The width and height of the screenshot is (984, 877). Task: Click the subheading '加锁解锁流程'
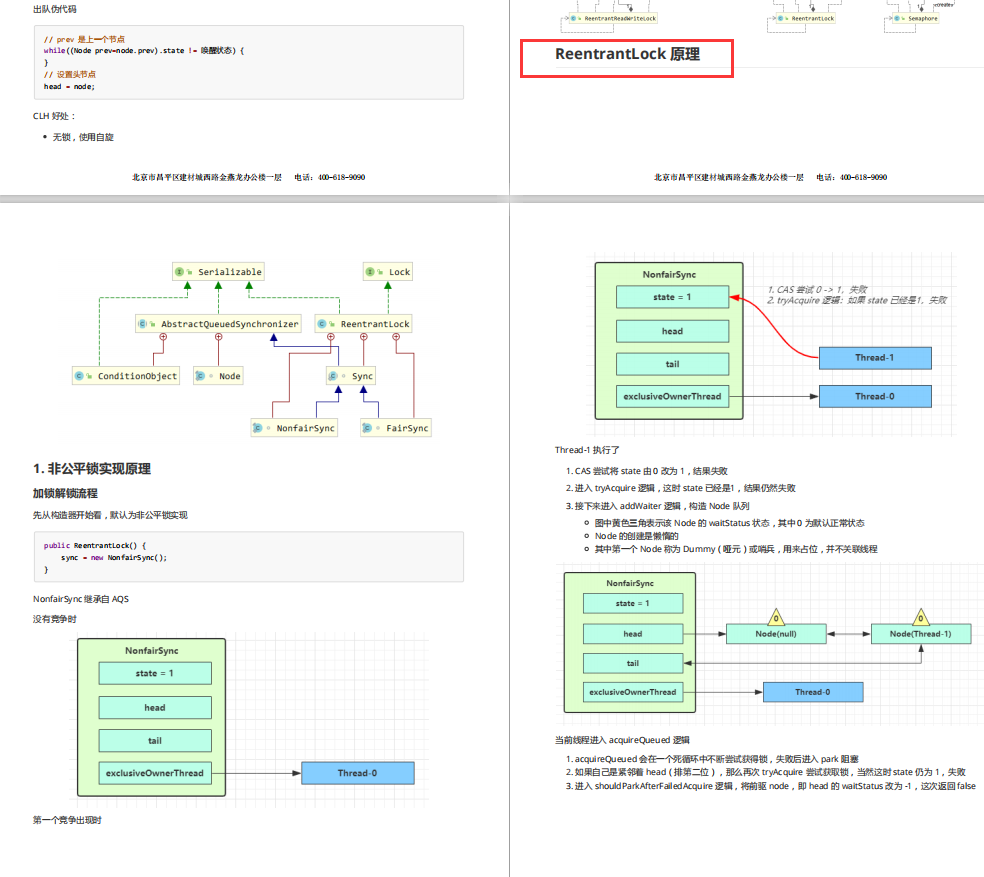(65, 493)
